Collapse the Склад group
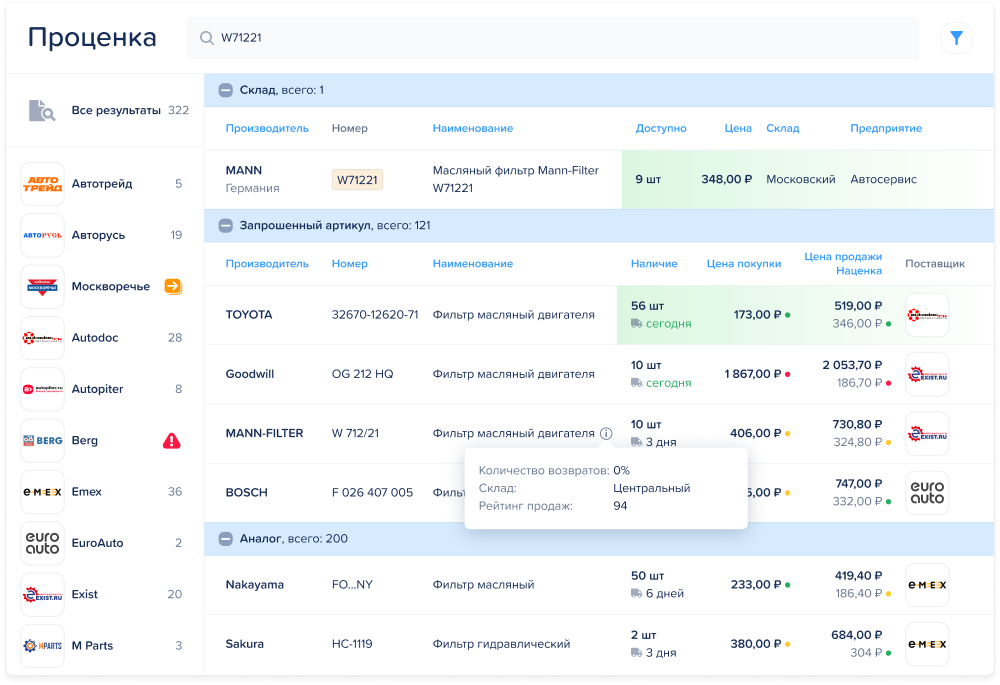The width and height of the screenshot is (1000, 685). [226, 91]
